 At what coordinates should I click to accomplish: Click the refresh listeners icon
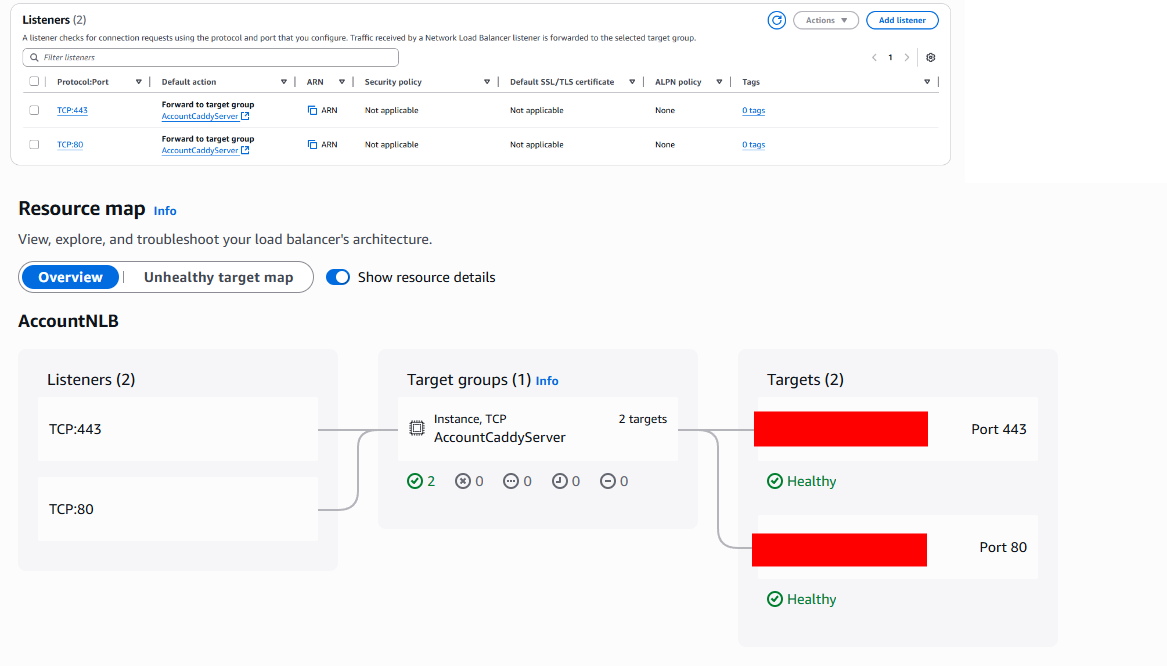coord(776,20)
